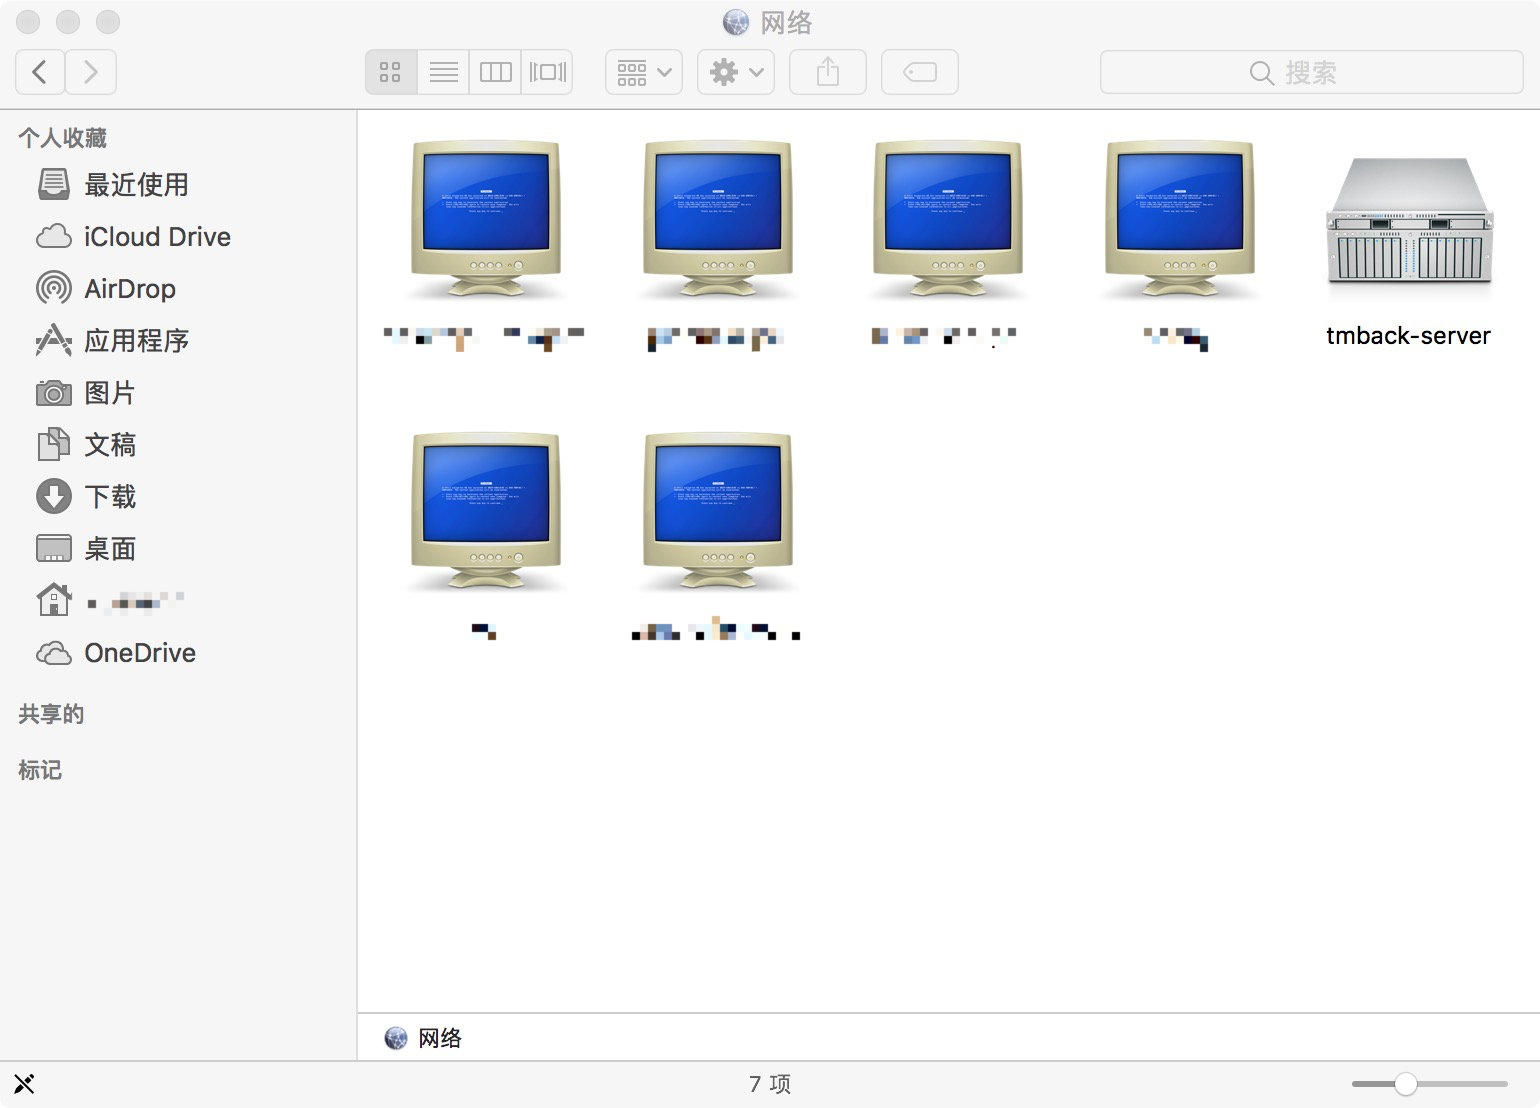
Task: Click the network globe icon in title bar
Action: coord(736,22)
